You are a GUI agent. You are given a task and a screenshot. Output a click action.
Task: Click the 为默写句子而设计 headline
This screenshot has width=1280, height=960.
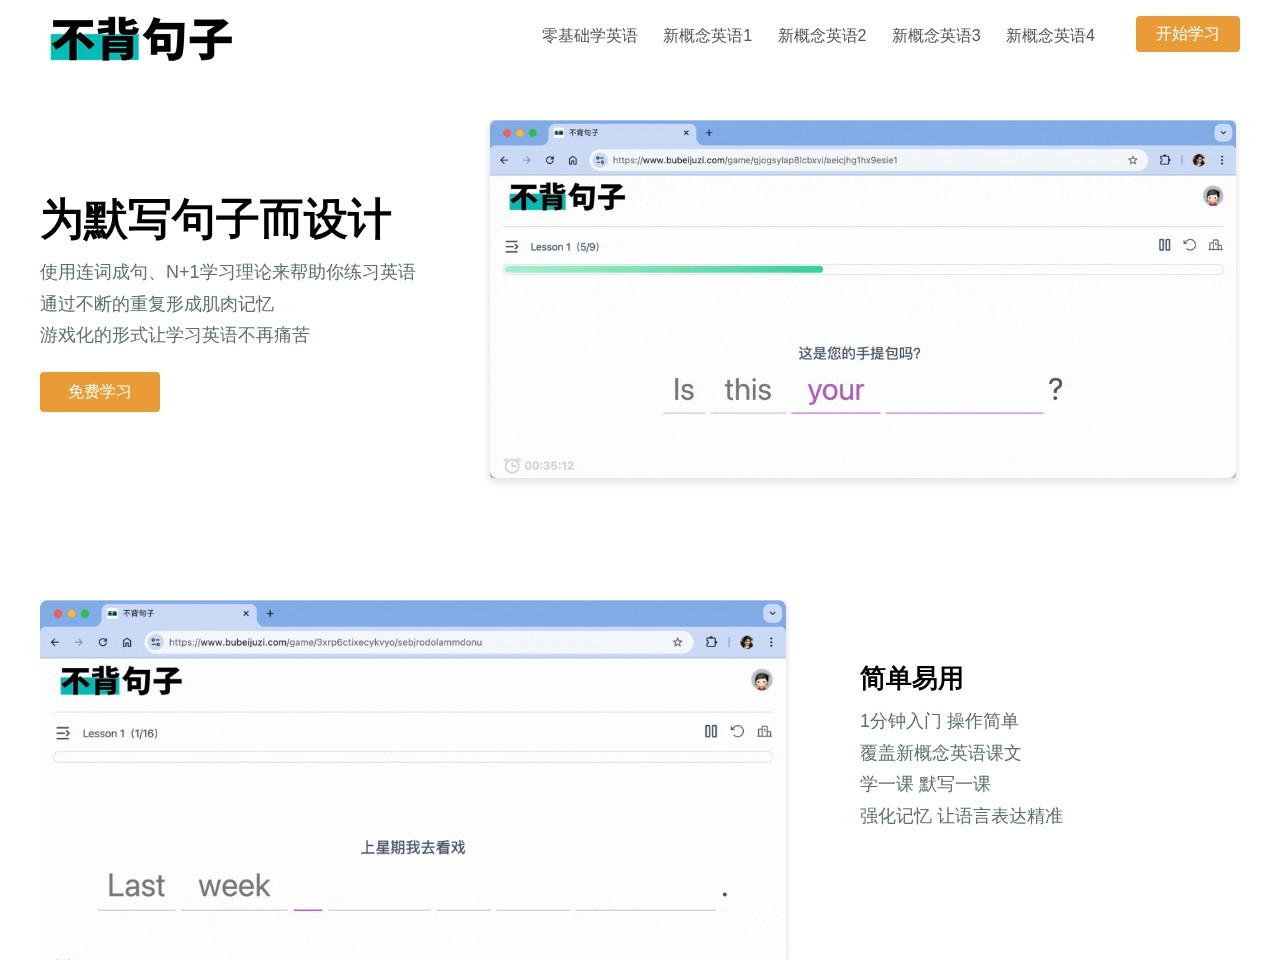216,220
